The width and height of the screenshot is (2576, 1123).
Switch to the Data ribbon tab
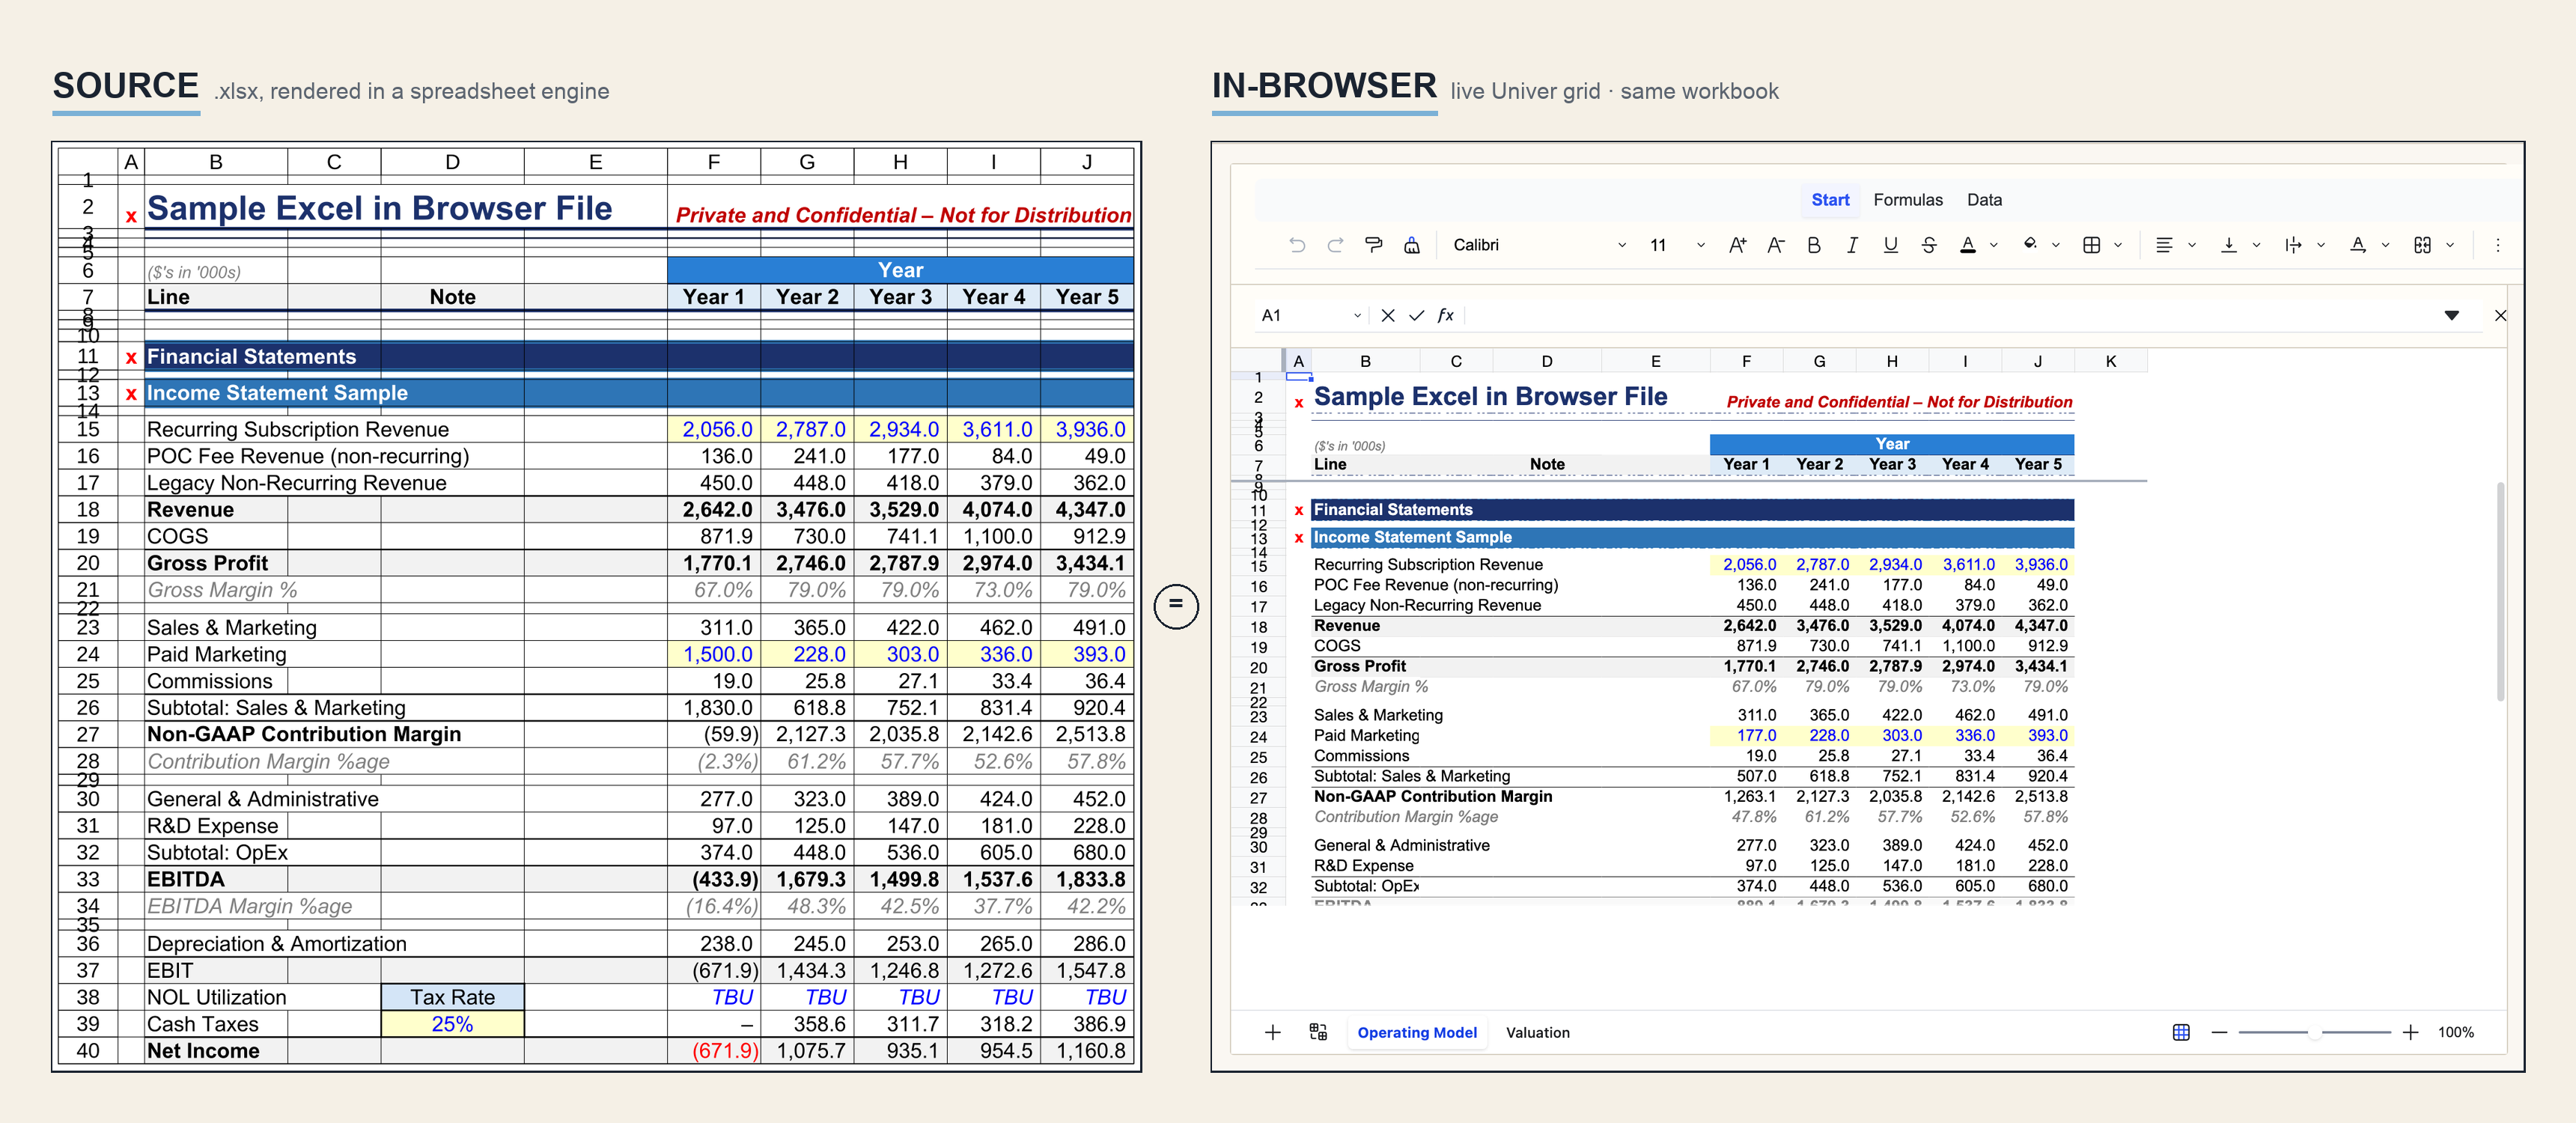[x=1984, y=200]
